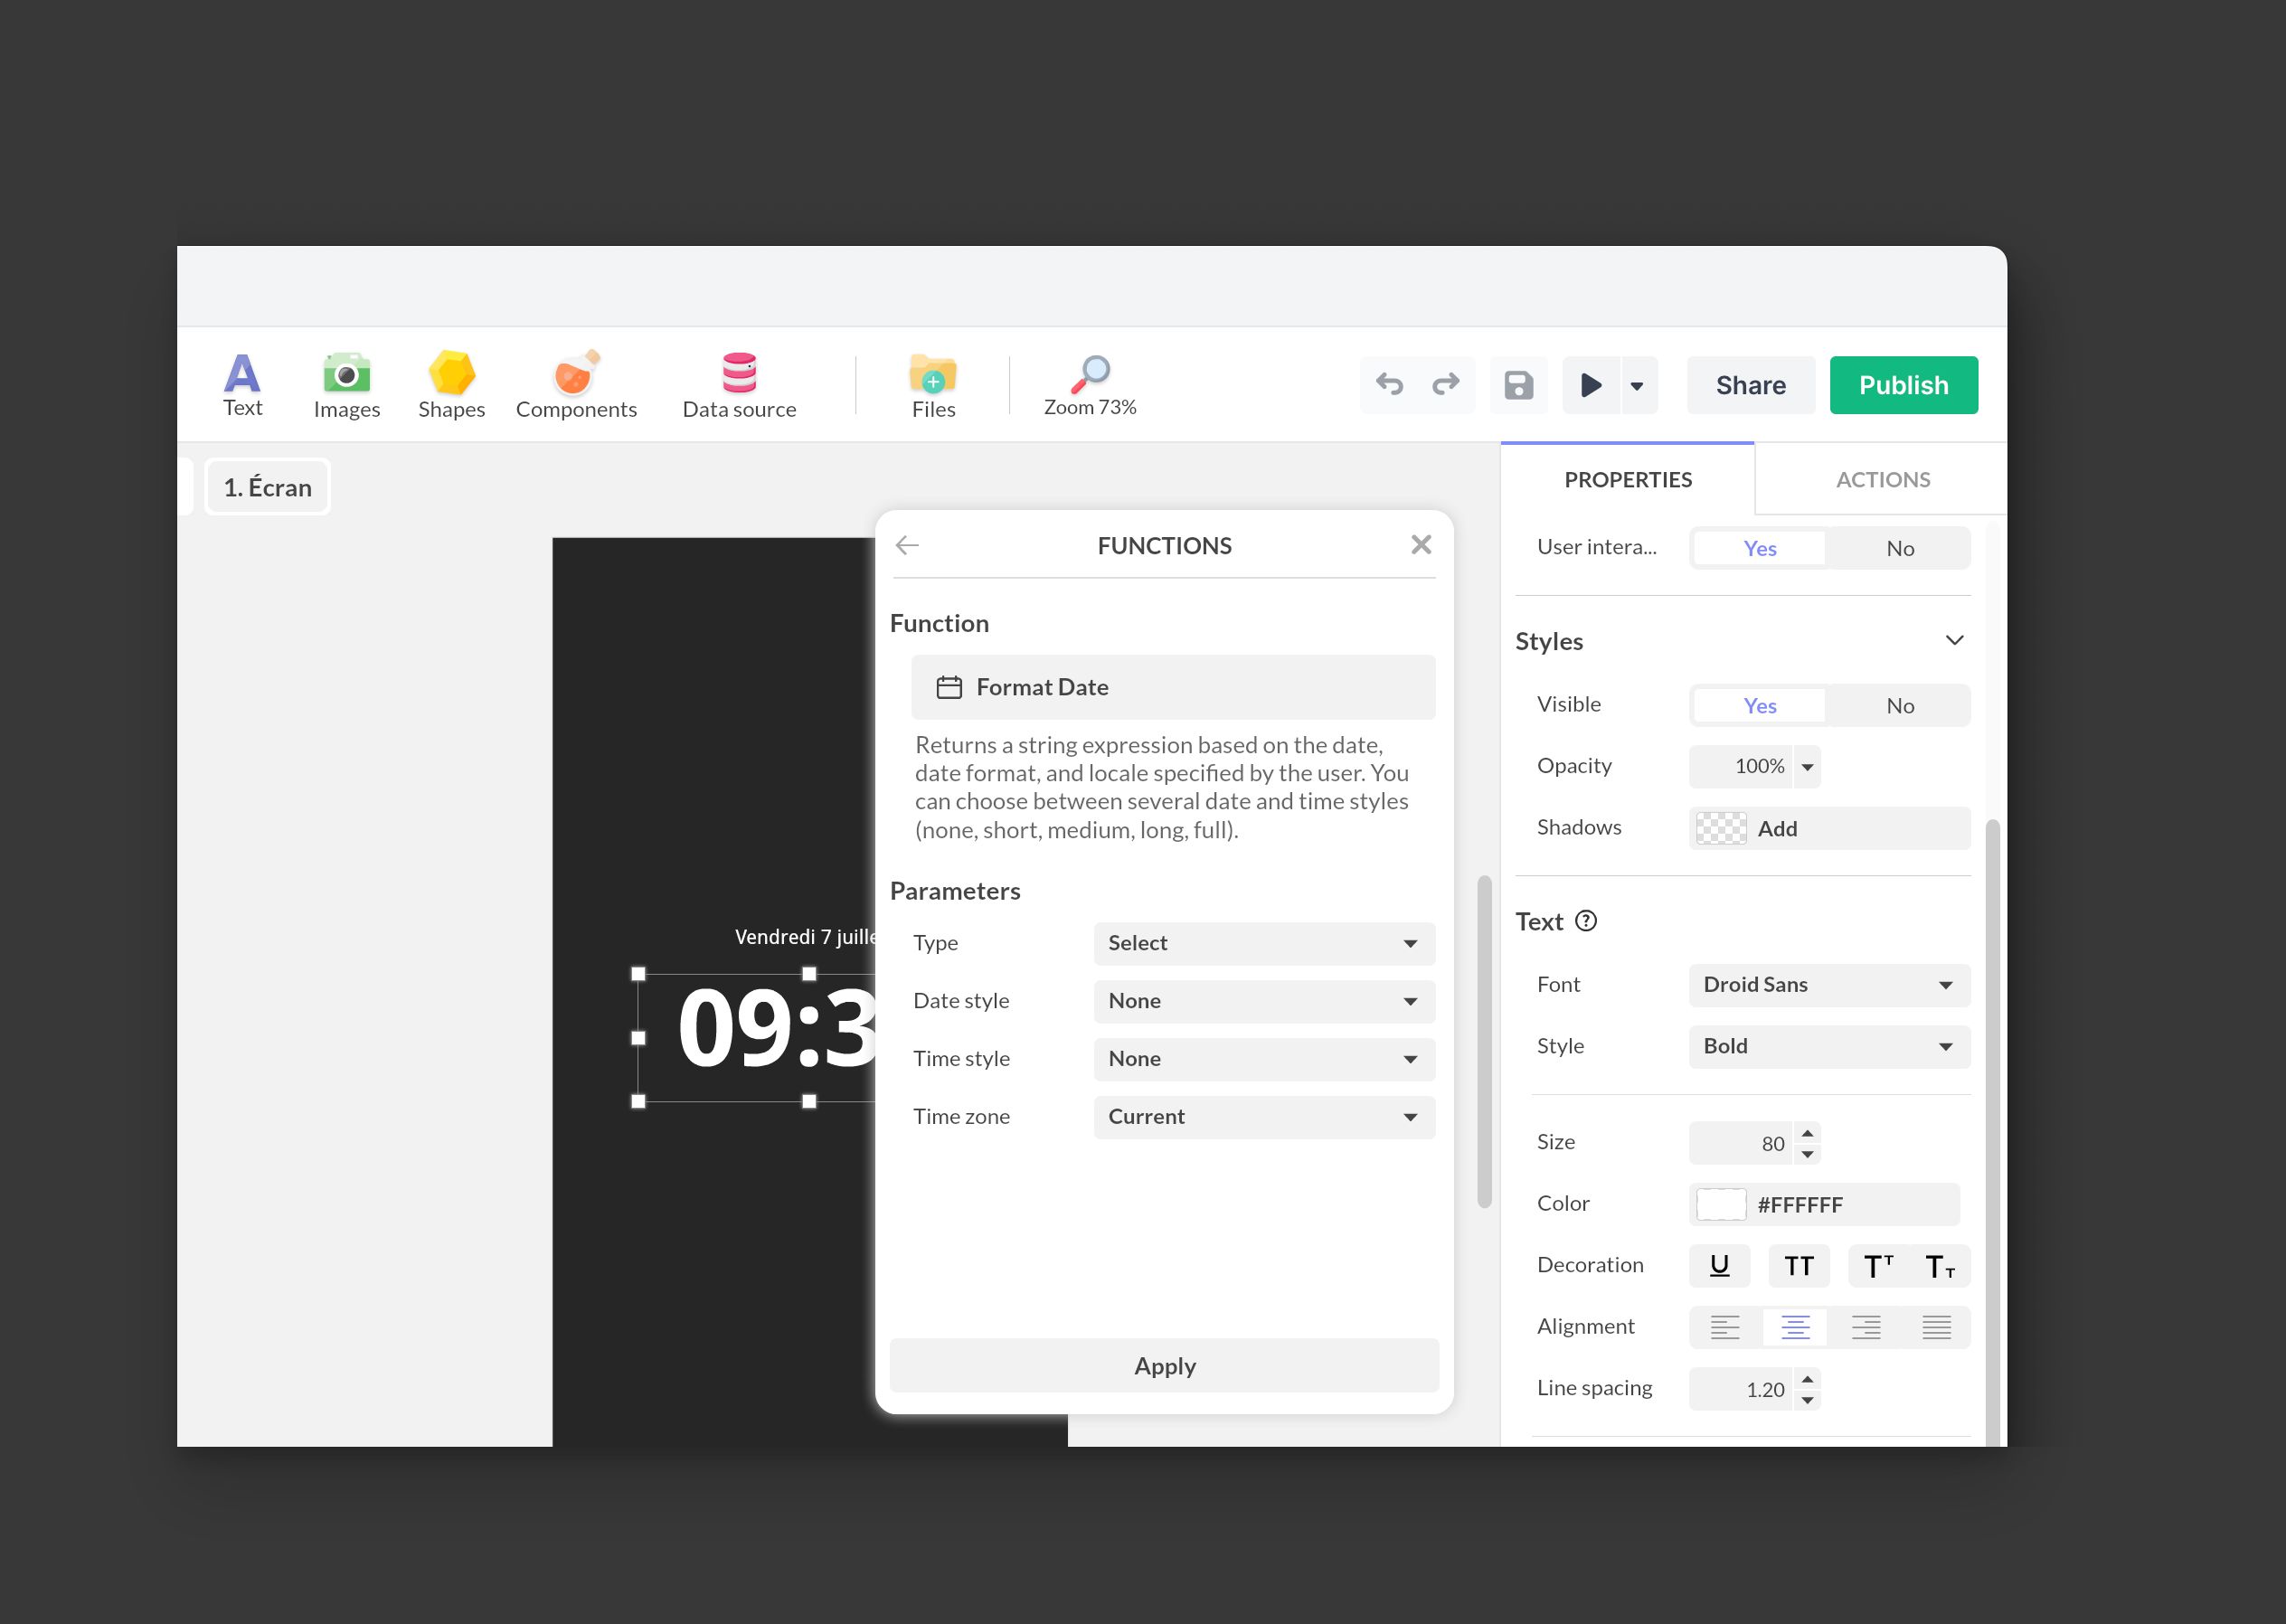Click the Apply button
This screenshot has height=1624, width=2286.
(x=1164, y=1366)
